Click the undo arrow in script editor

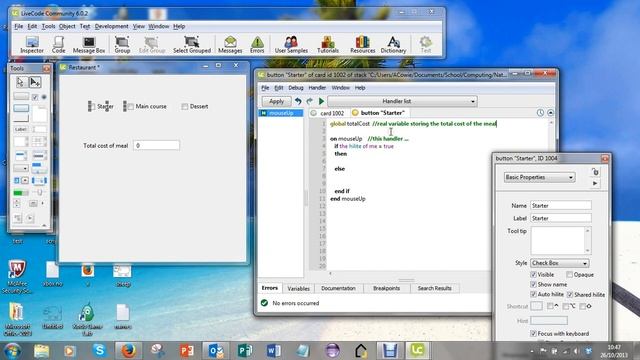point(298,101)
